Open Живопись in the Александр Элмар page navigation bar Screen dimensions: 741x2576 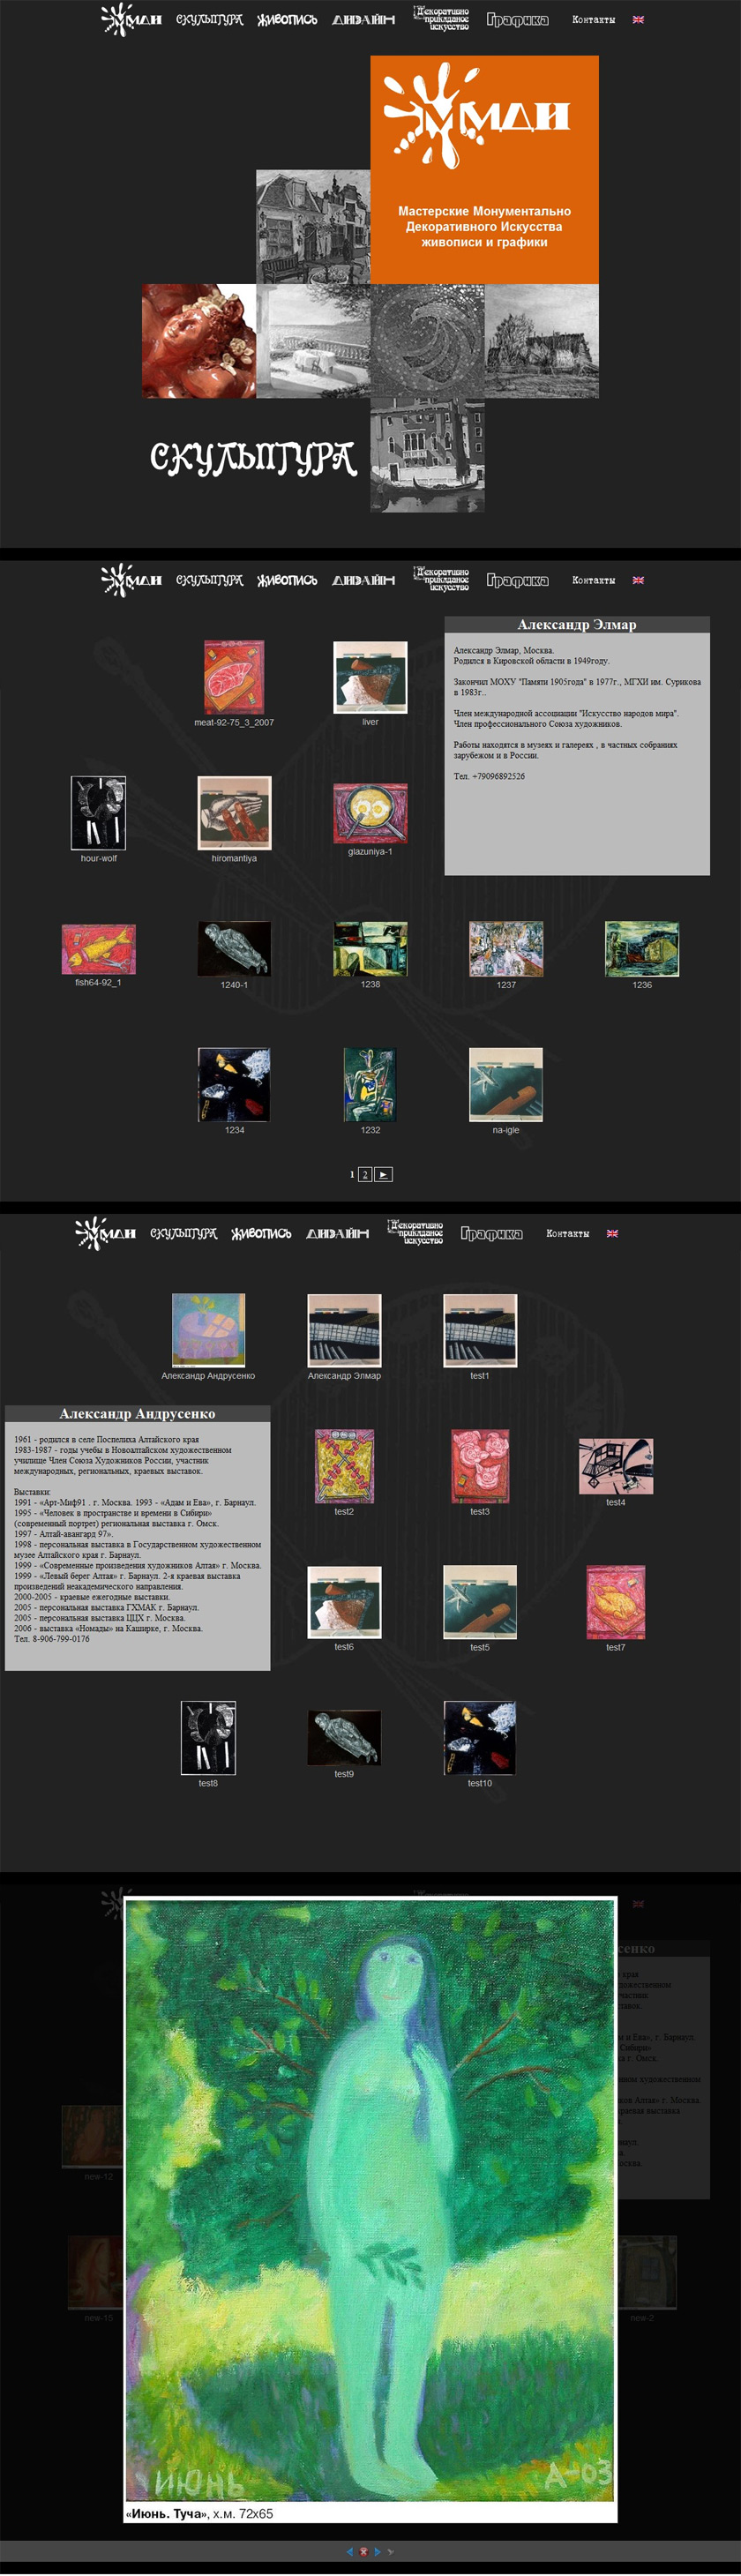click(x=287, y=580)
